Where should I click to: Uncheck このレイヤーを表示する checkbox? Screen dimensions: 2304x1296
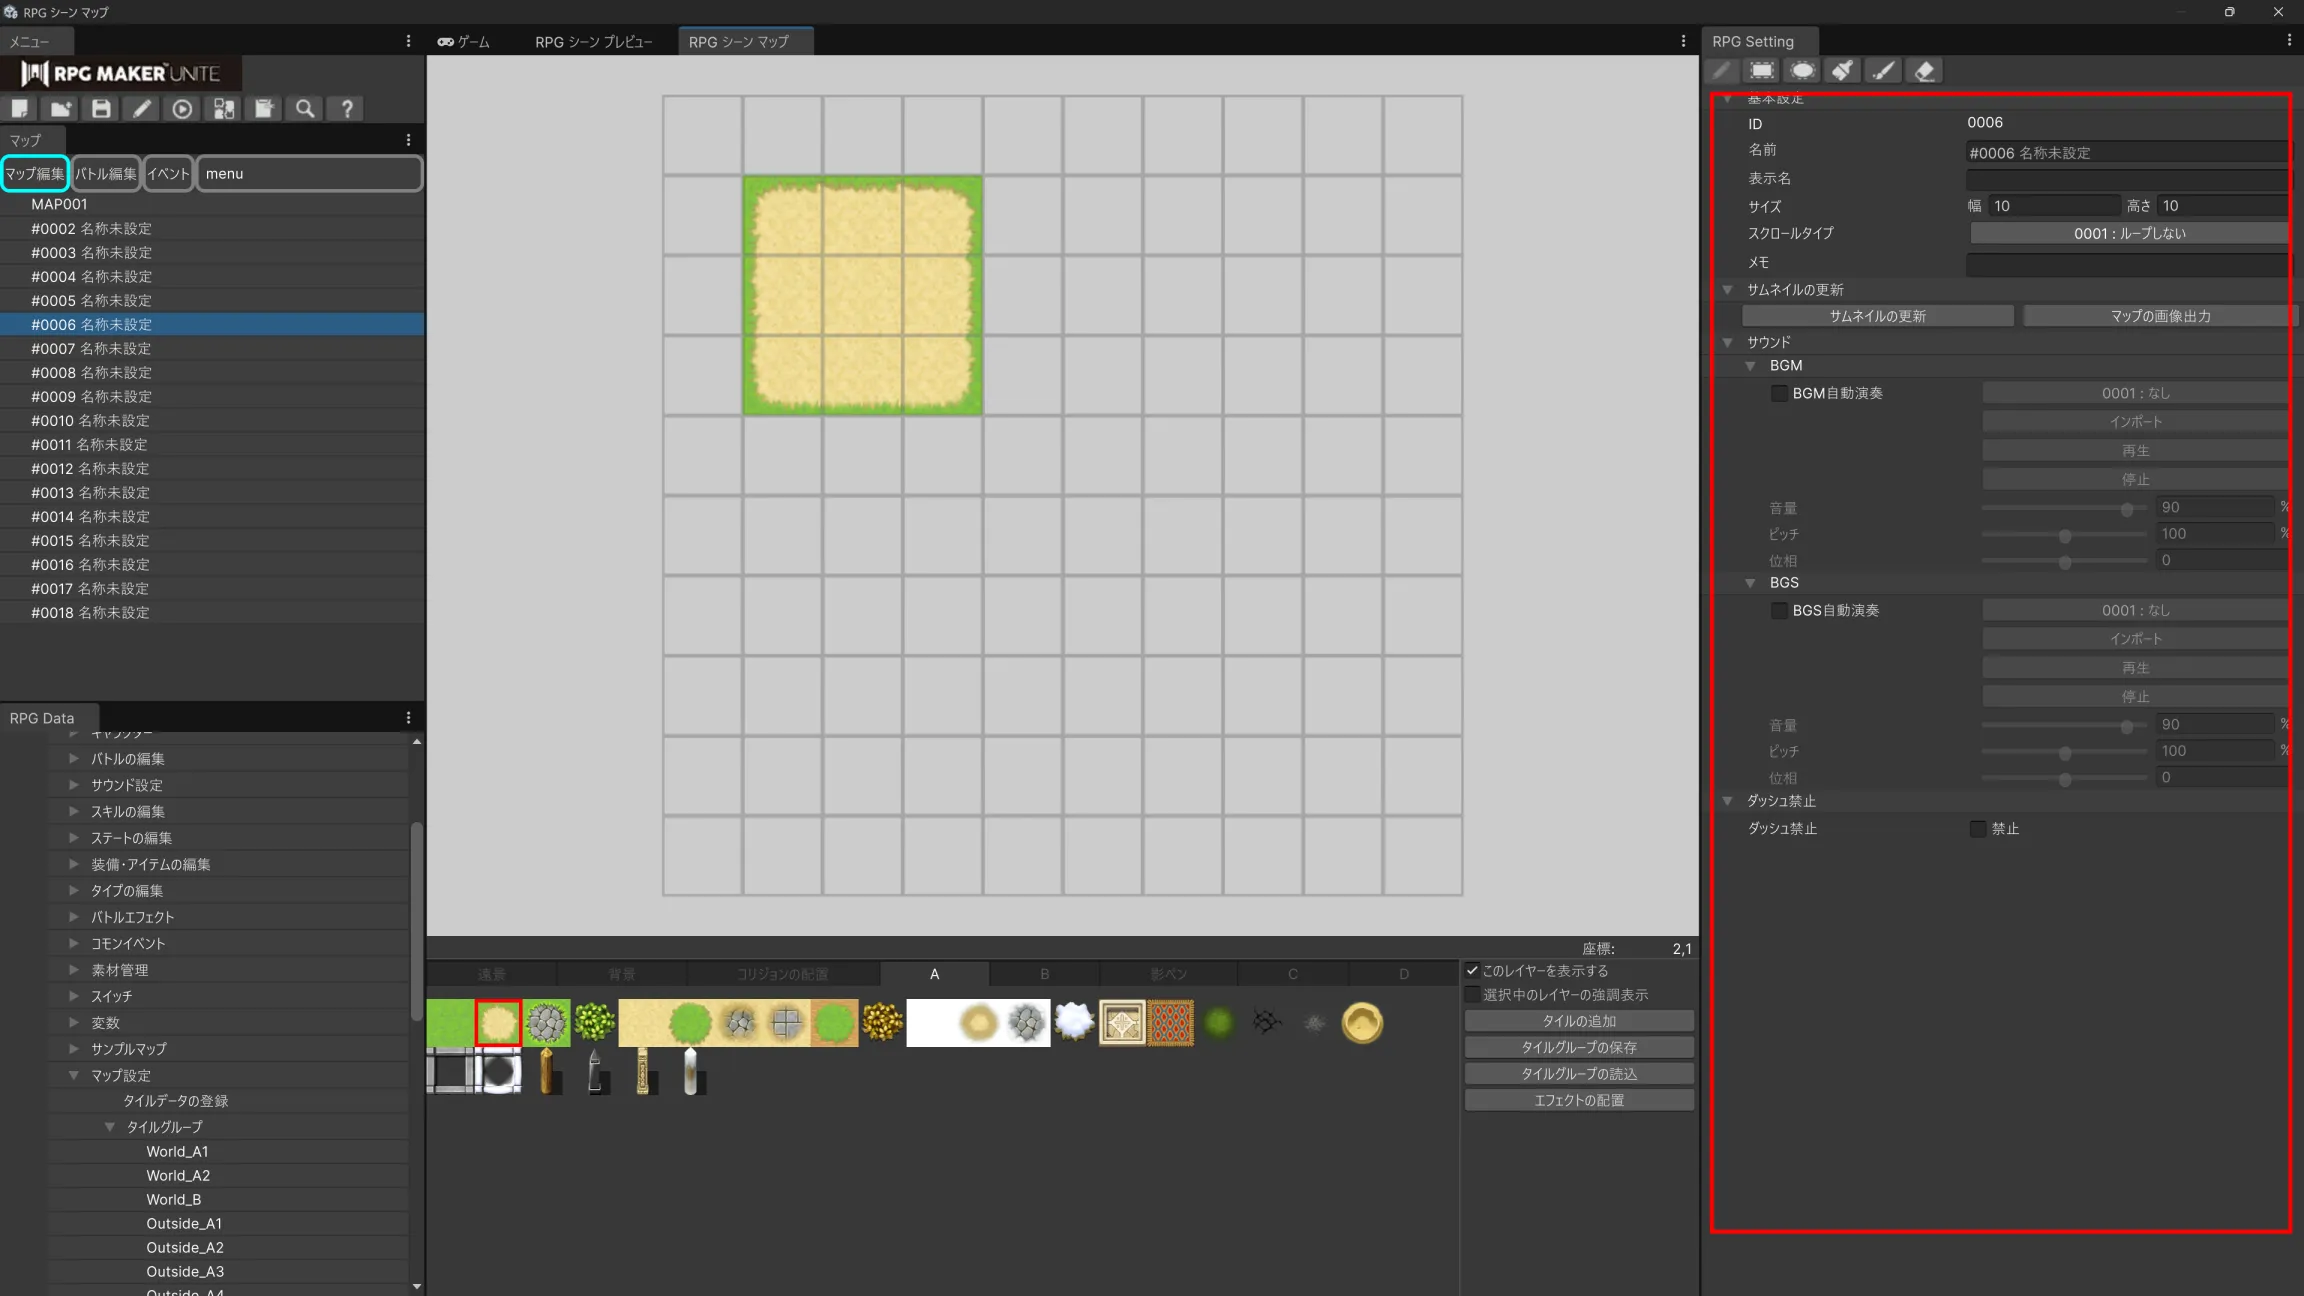click(x=1472, y=971)
